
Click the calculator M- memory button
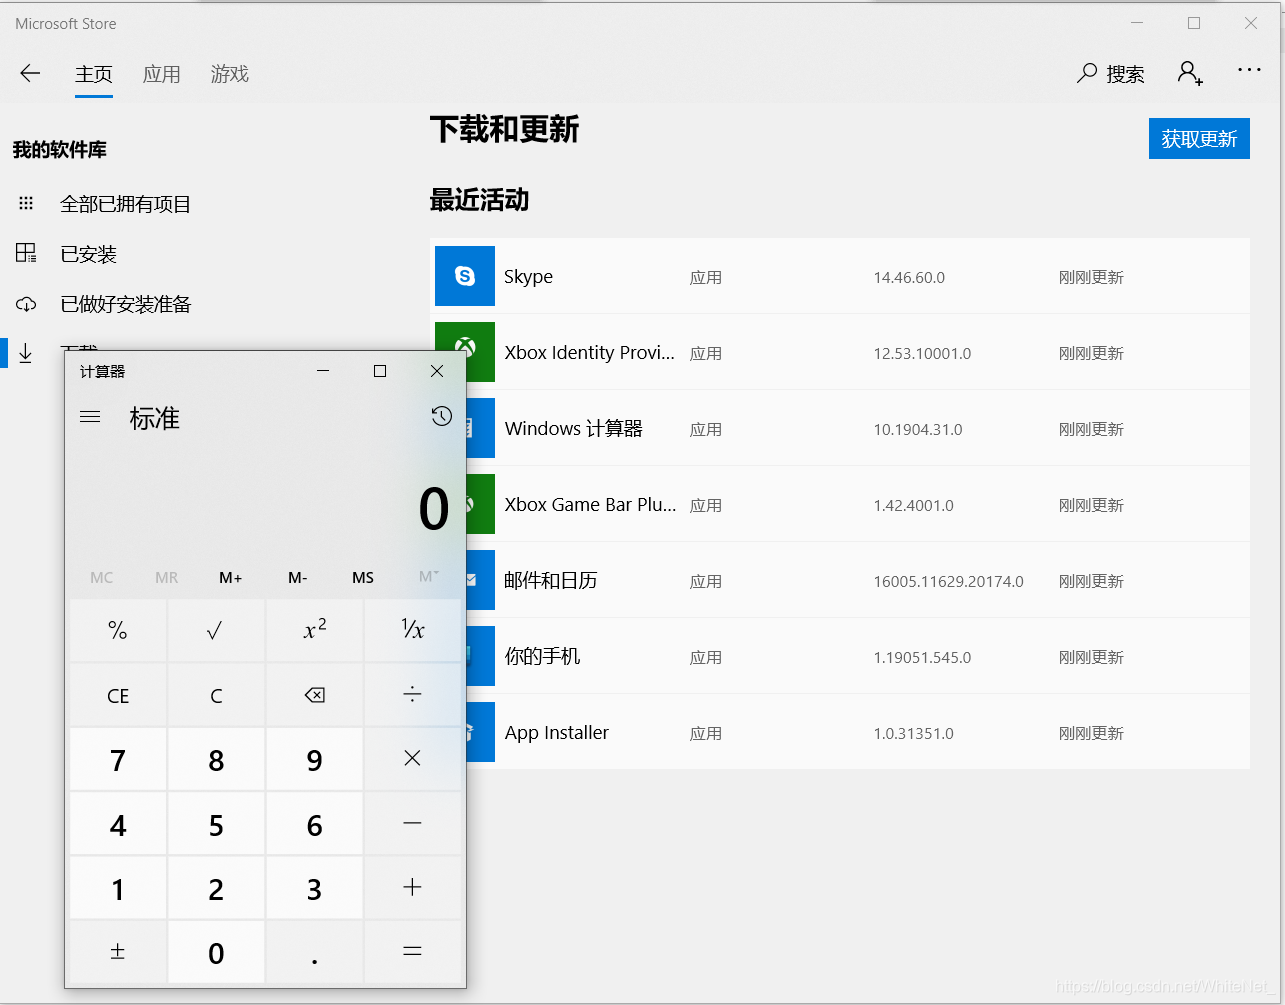298,577
